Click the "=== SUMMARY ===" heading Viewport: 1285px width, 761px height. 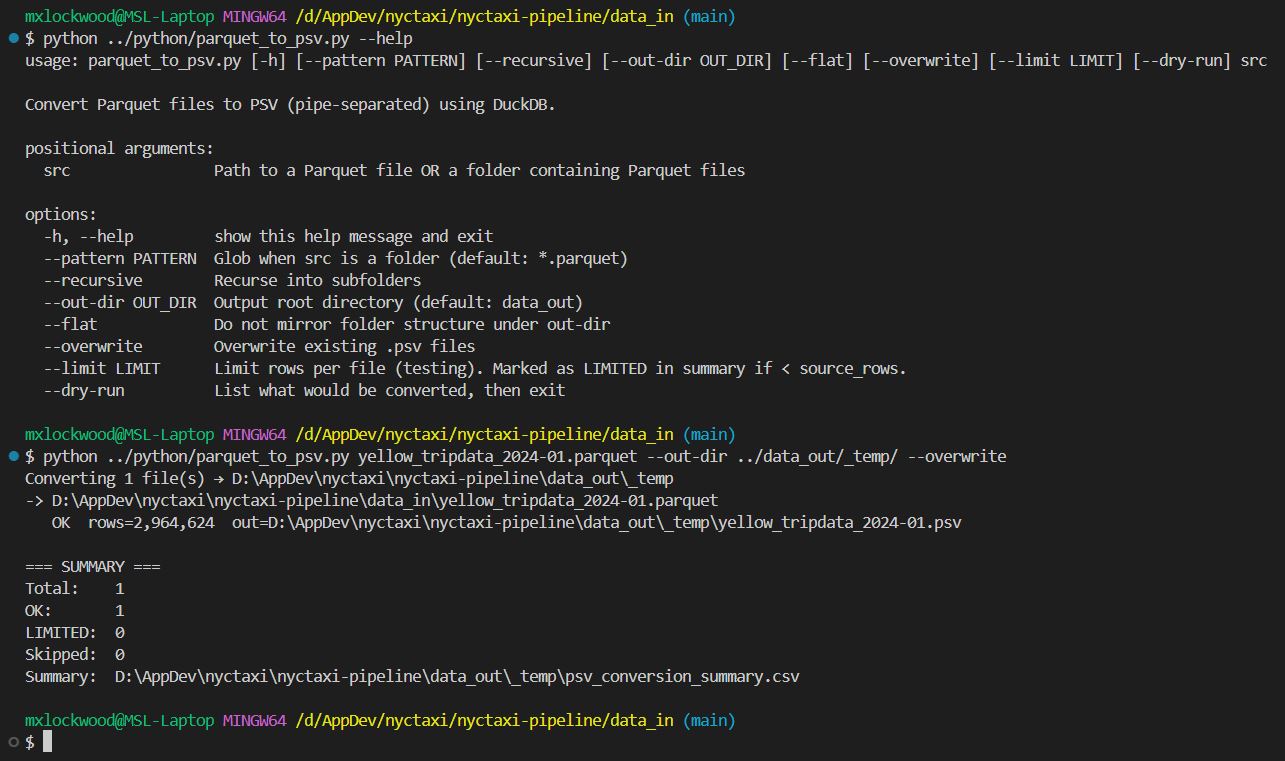point(92,566)
